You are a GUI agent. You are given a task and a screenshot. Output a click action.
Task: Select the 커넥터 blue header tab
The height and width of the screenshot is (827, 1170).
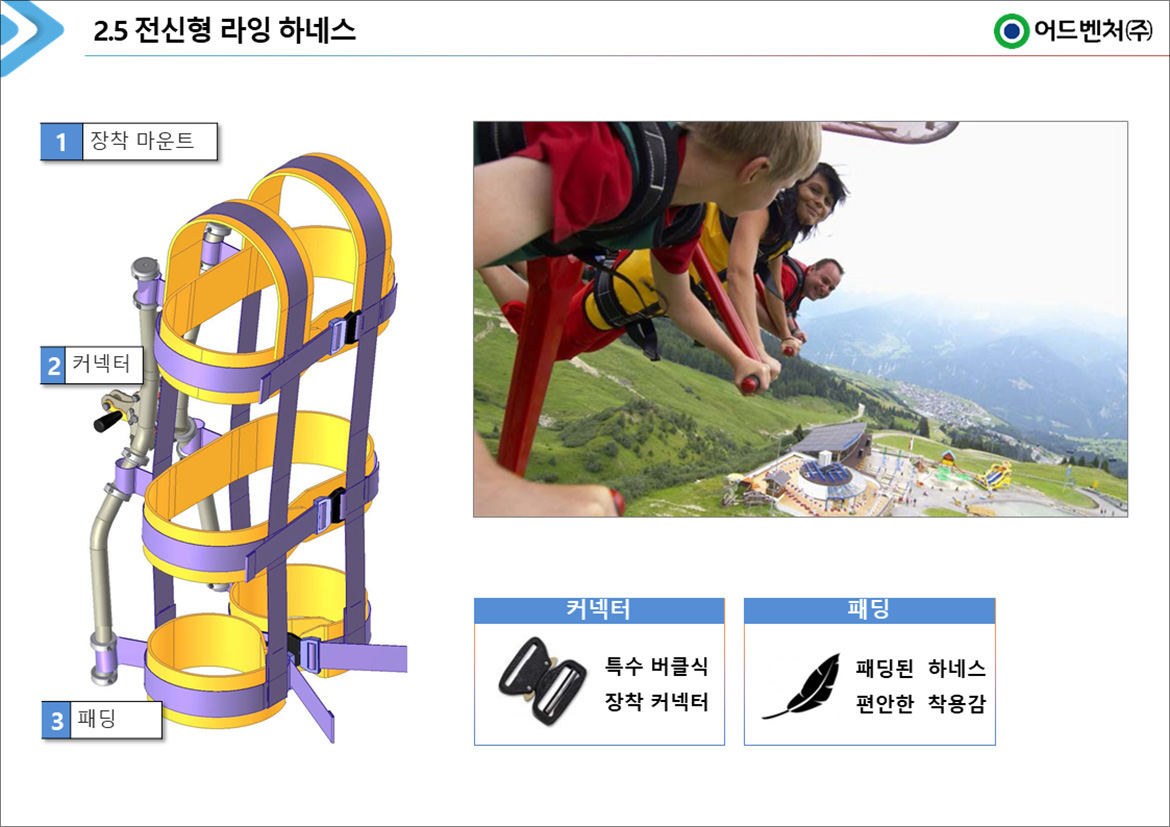(599, 611)
